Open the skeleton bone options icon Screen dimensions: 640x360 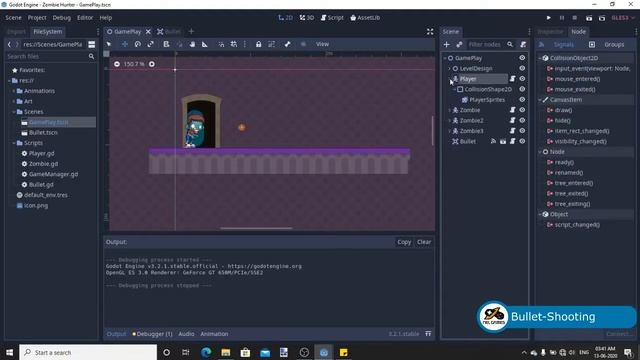(287, 44)
